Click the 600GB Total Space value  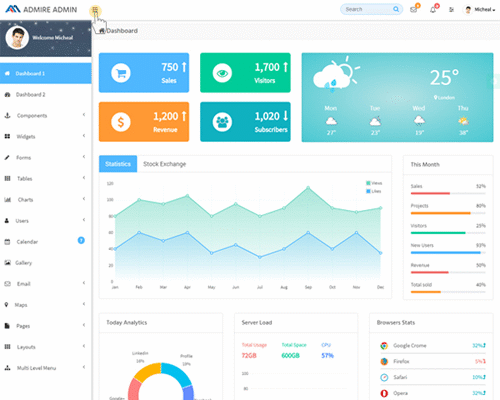[290, 356]
